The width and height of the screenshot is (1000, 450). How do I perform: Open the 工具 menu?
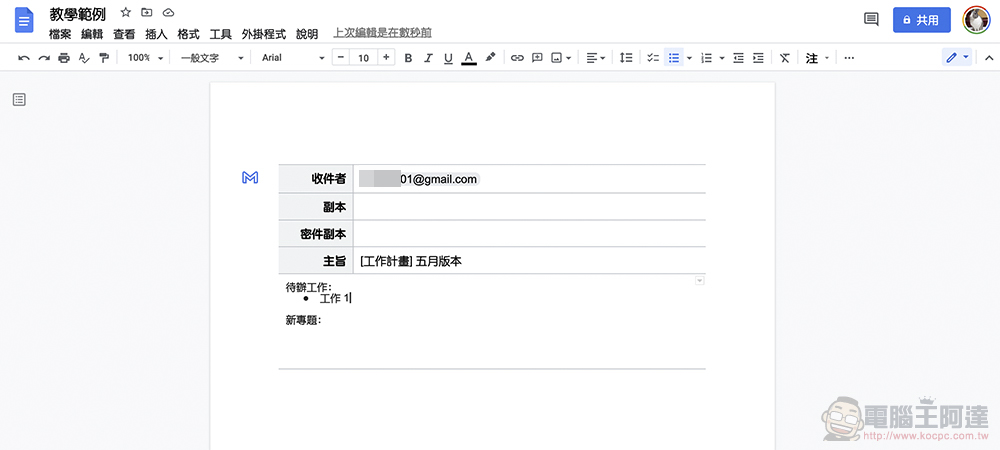[221, 34]
